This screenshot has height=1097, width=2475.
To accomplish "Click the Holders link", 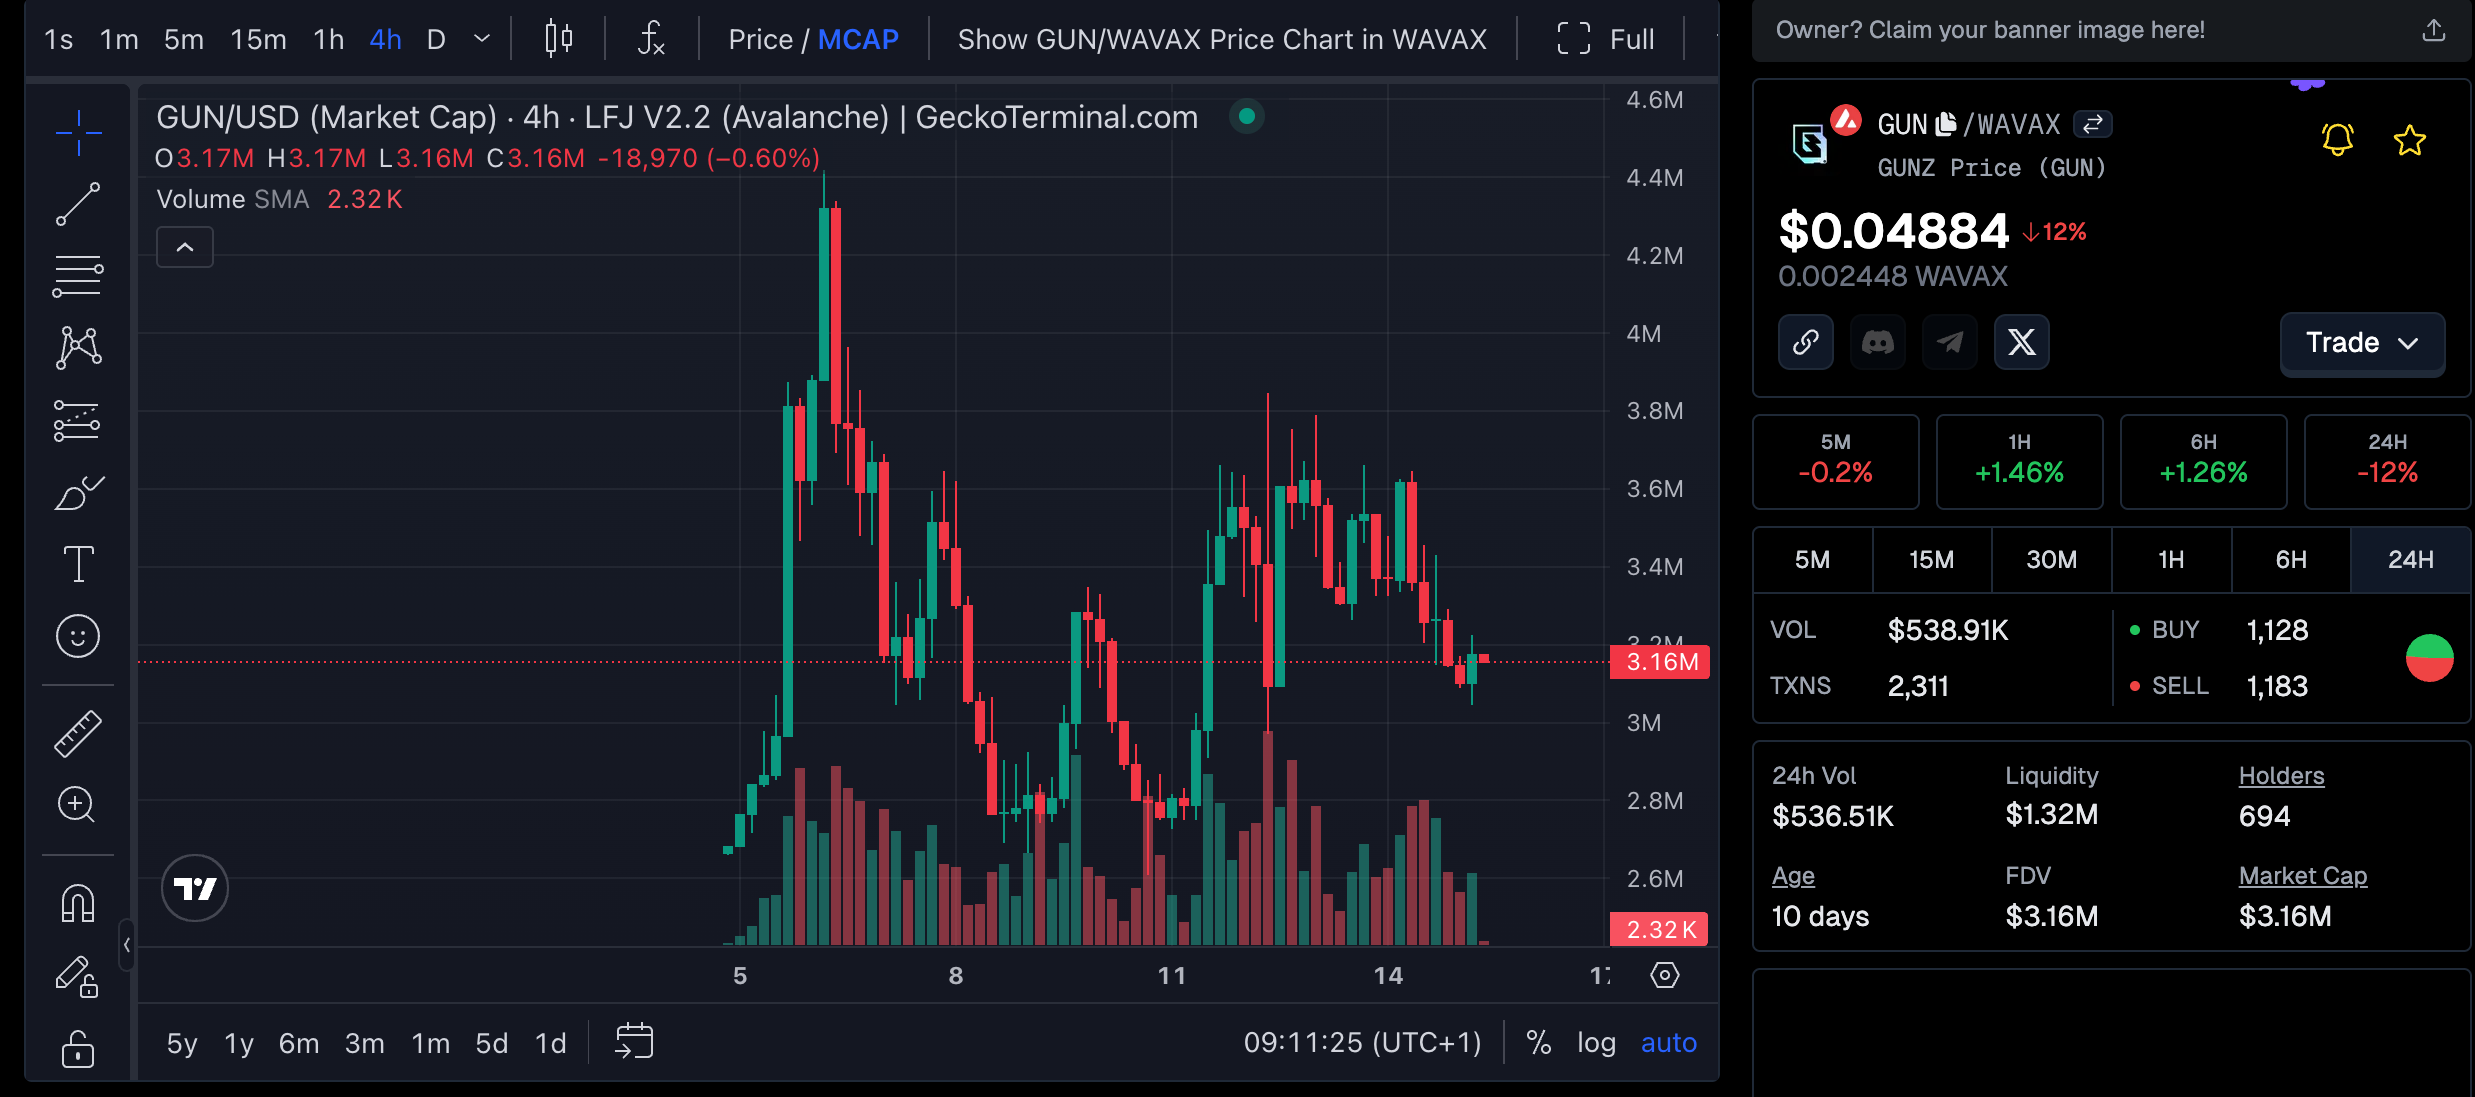I will tap(2281, 776).
